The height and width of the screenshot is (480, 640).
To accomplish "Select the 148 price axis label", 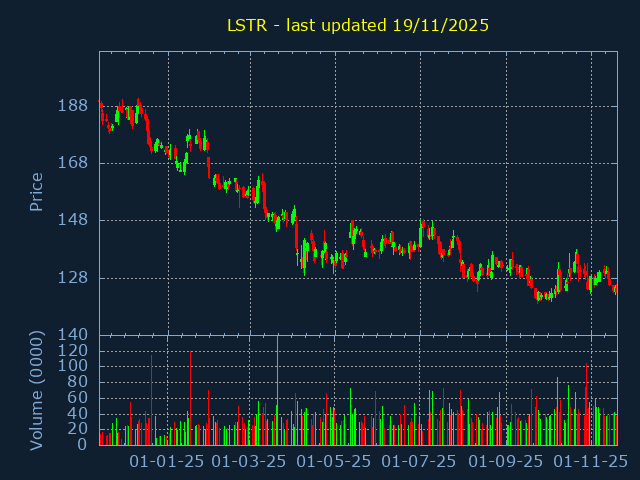I will [73, 220].
